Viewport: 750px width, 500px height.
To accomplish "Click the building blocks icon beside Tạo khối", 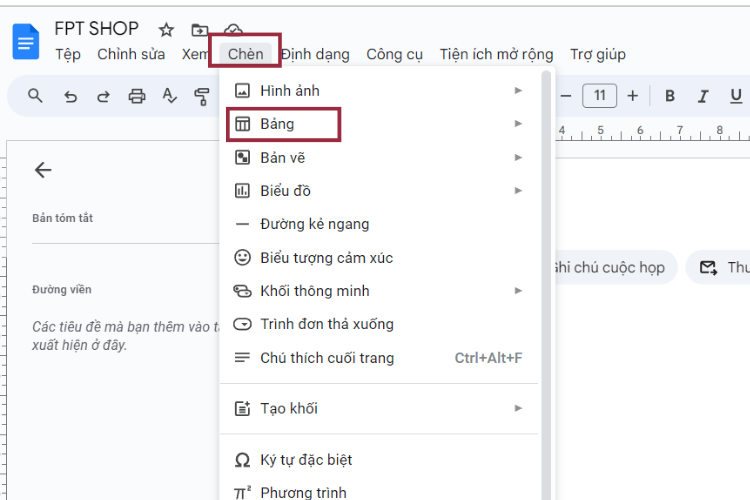I will tap(242, 409).
